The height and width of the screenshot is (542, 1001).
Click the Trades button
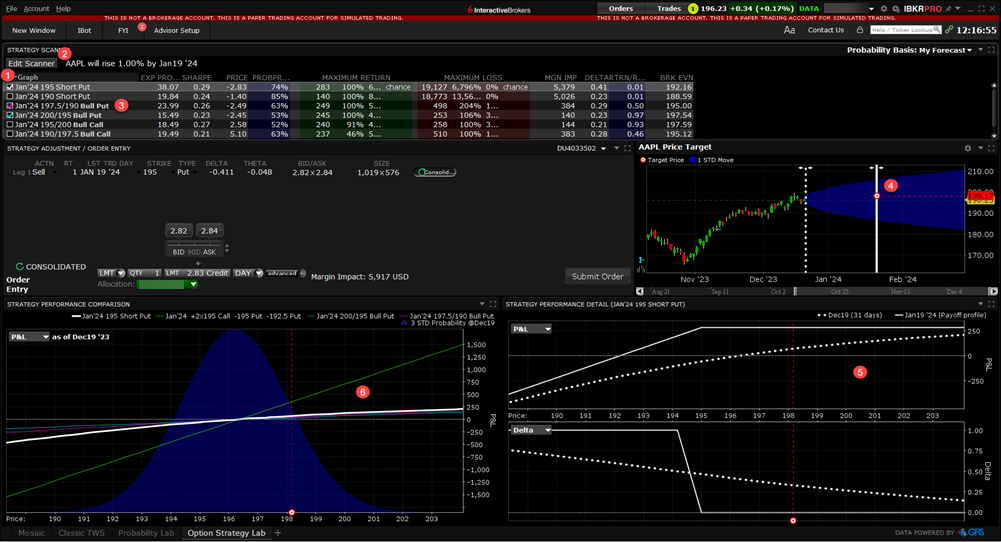point(669,9)
